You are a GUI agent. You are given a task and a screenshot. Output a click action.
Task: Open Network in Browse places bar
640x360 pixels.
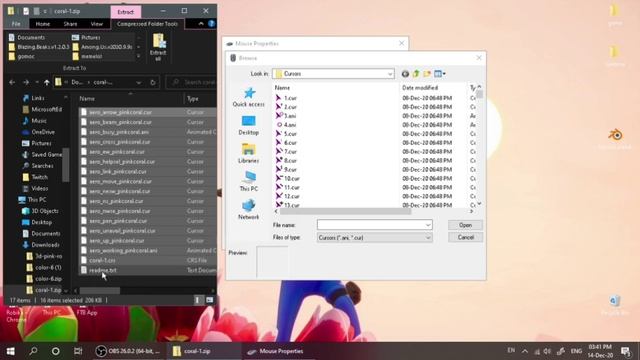[249, 210]
